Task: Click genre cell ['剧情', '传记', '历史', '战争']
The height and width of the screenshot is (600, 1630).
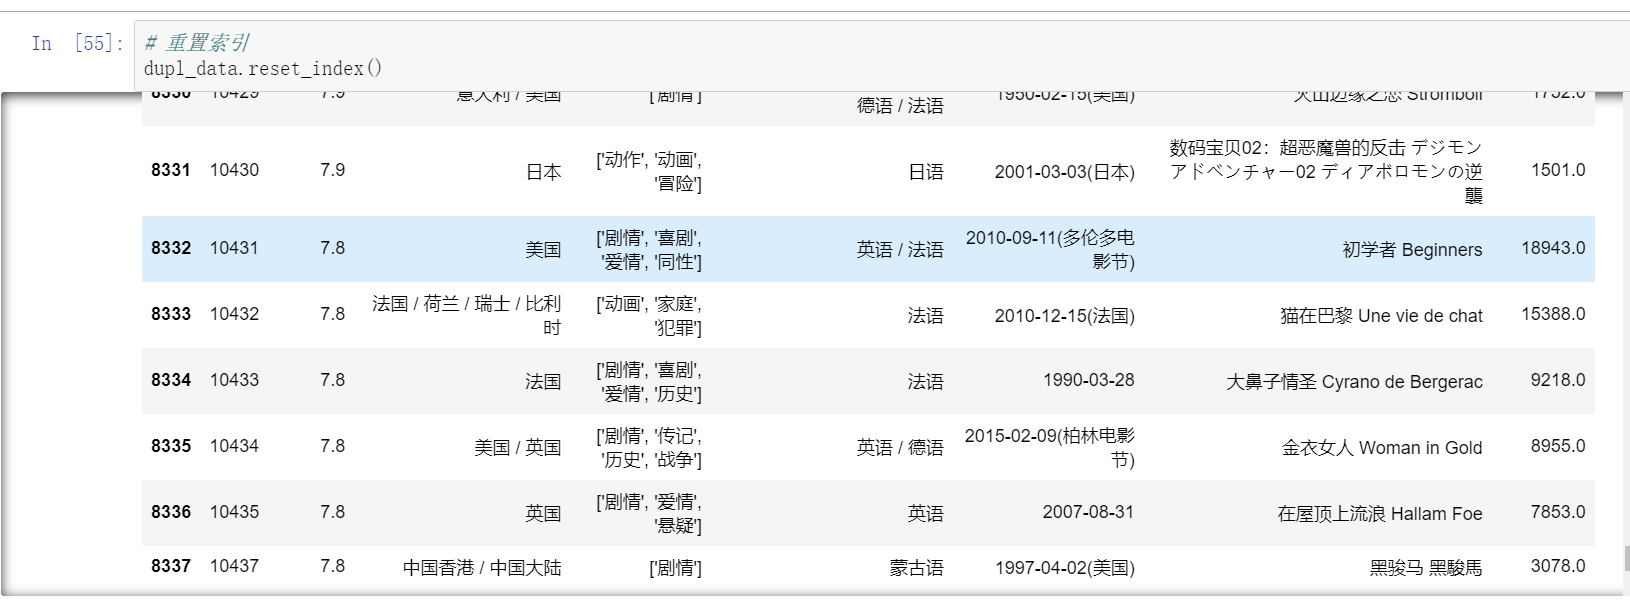Action: [649, 447]
